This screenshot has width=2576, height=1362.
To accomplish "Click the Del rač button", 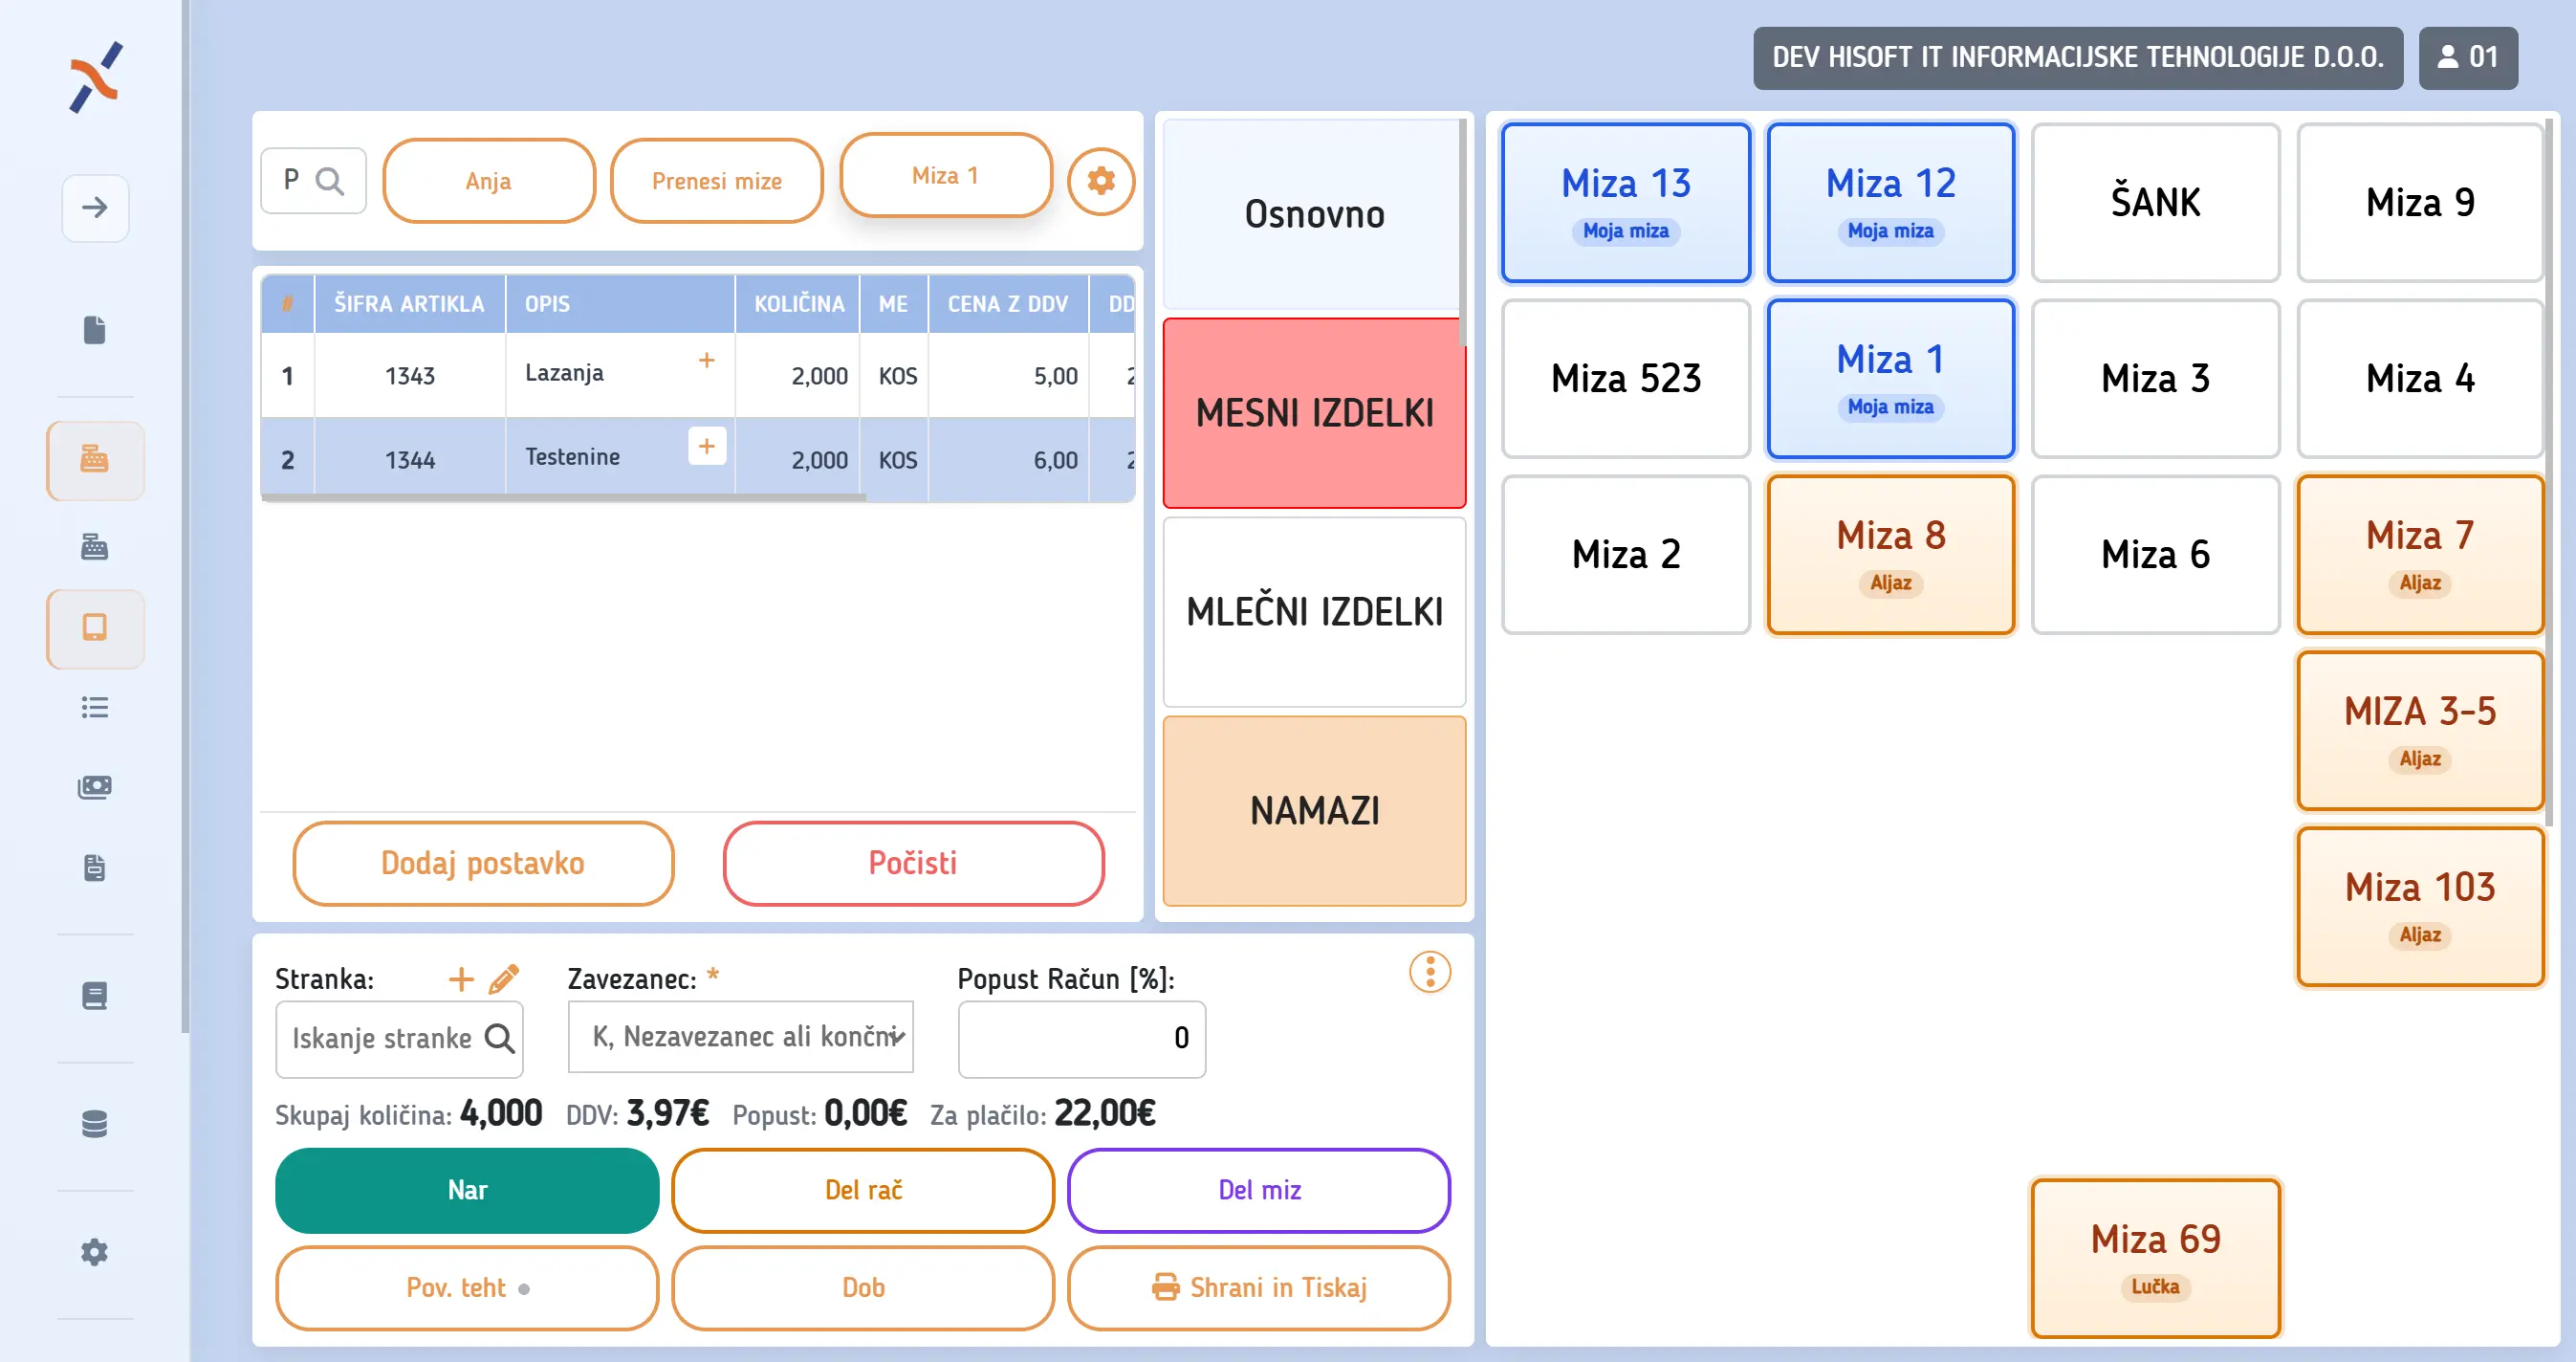I will [x=862, y=1190].
